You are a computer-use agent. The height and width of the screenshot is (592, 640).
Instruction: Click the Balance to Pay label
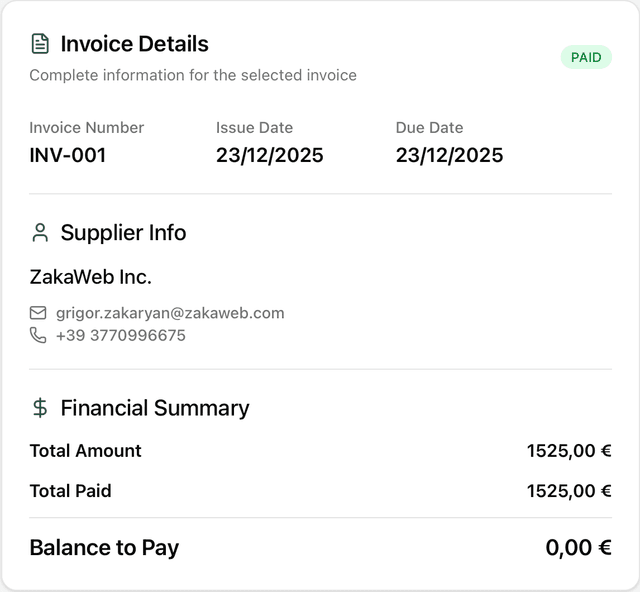tap(104, 548)
